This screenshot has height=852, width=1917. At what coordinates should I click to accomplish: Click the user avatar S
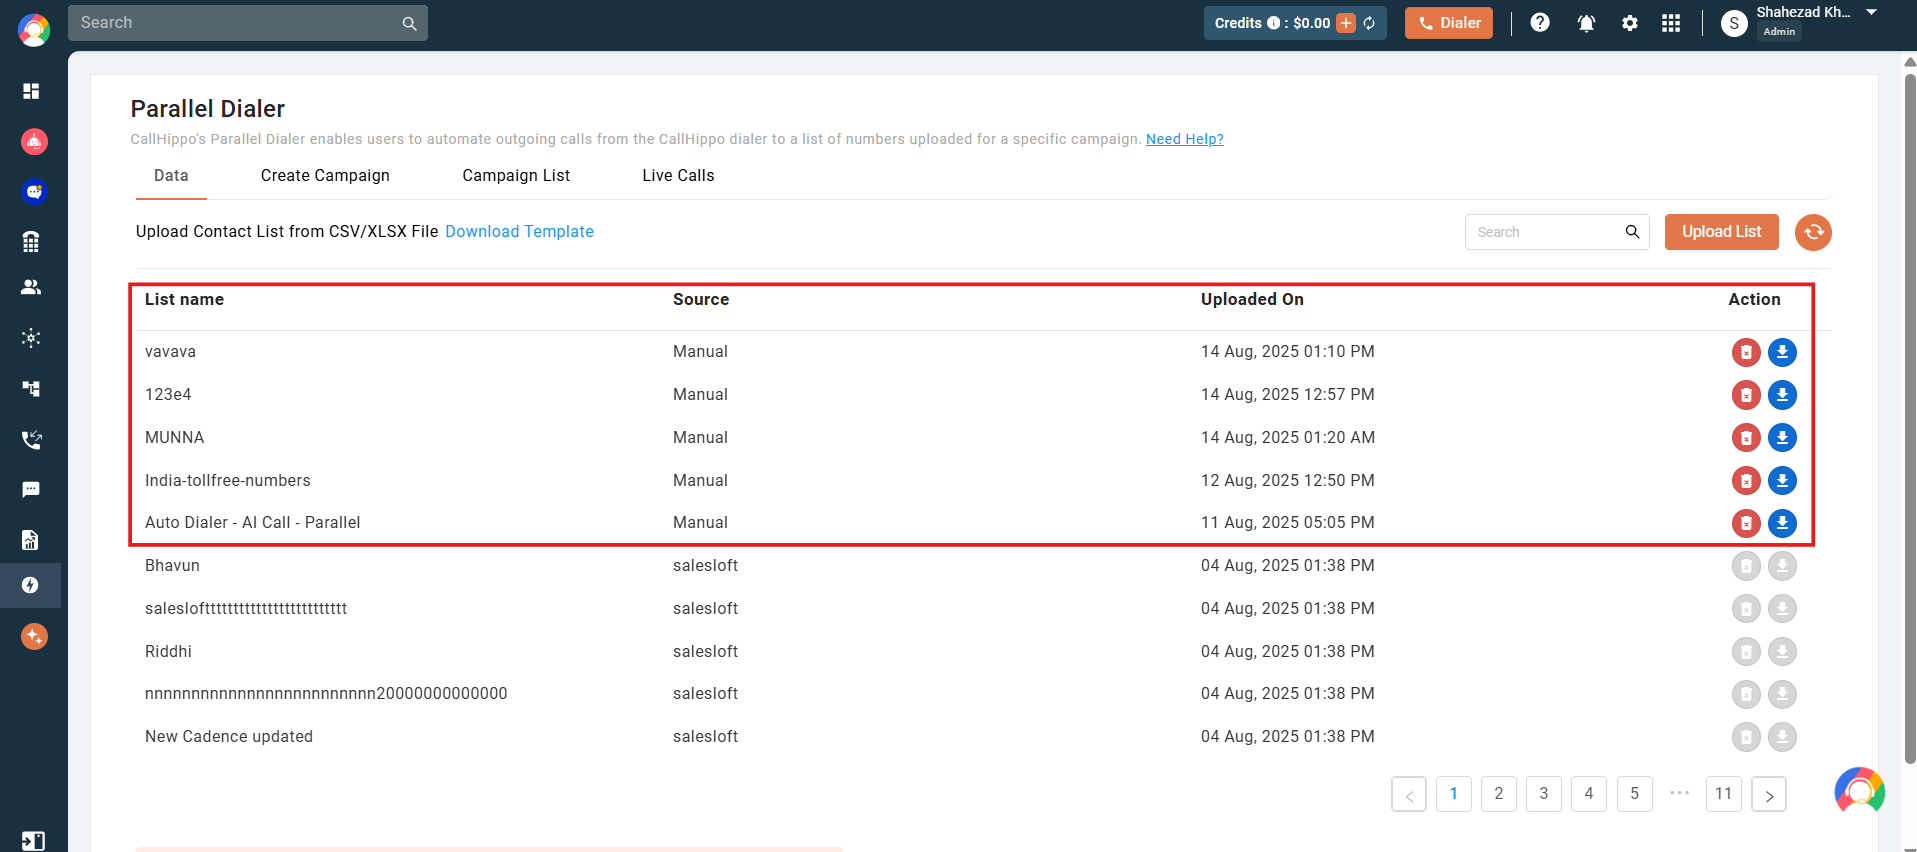tap(1734, 23)
